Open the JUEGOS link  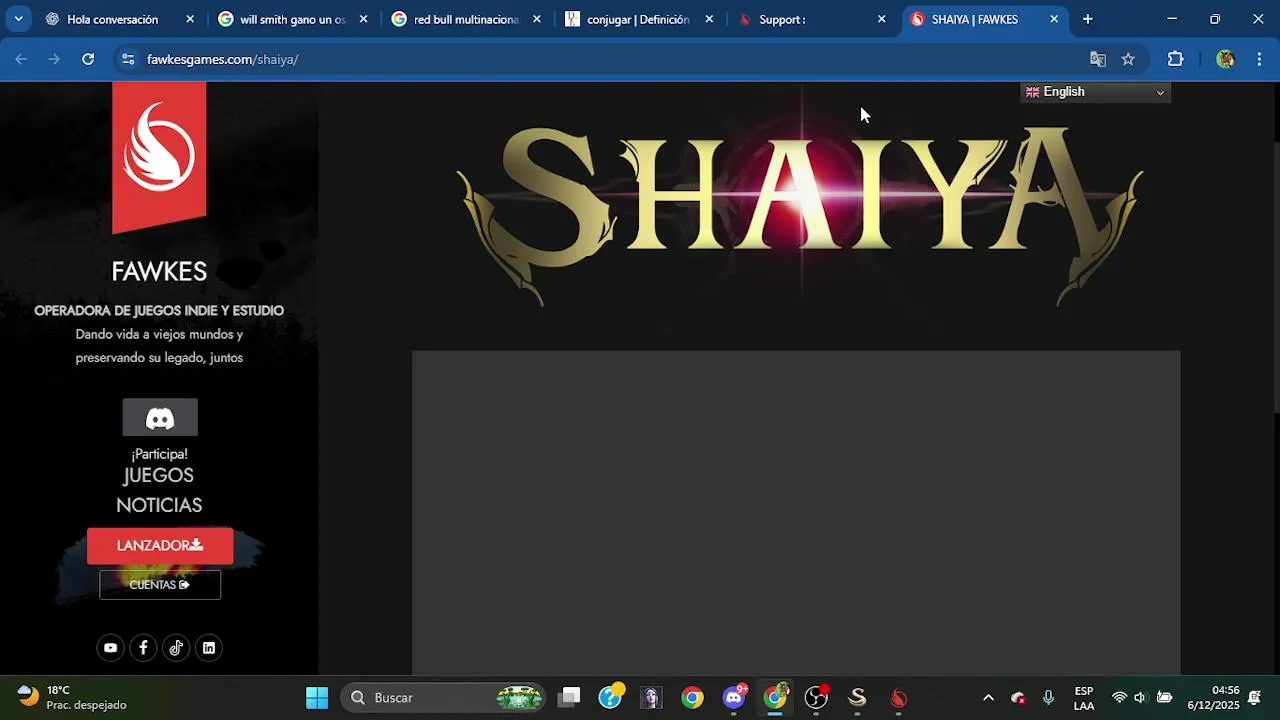click(x=158, y=476)
